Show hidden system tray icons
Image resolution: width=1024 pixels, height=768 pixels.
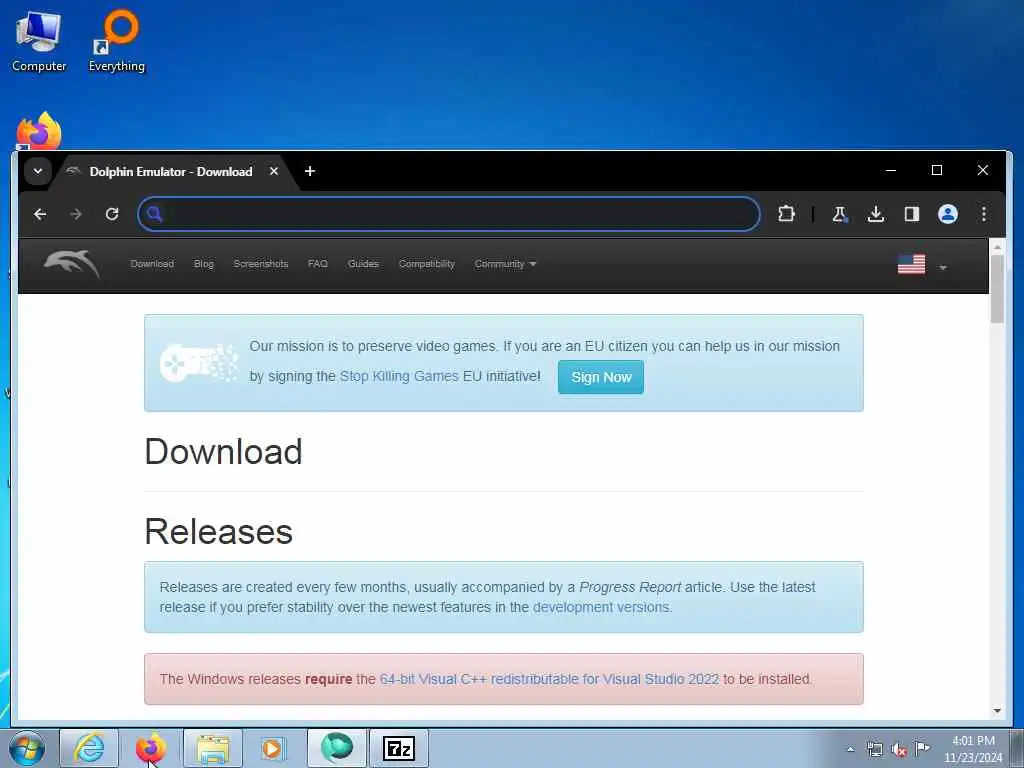850,750
